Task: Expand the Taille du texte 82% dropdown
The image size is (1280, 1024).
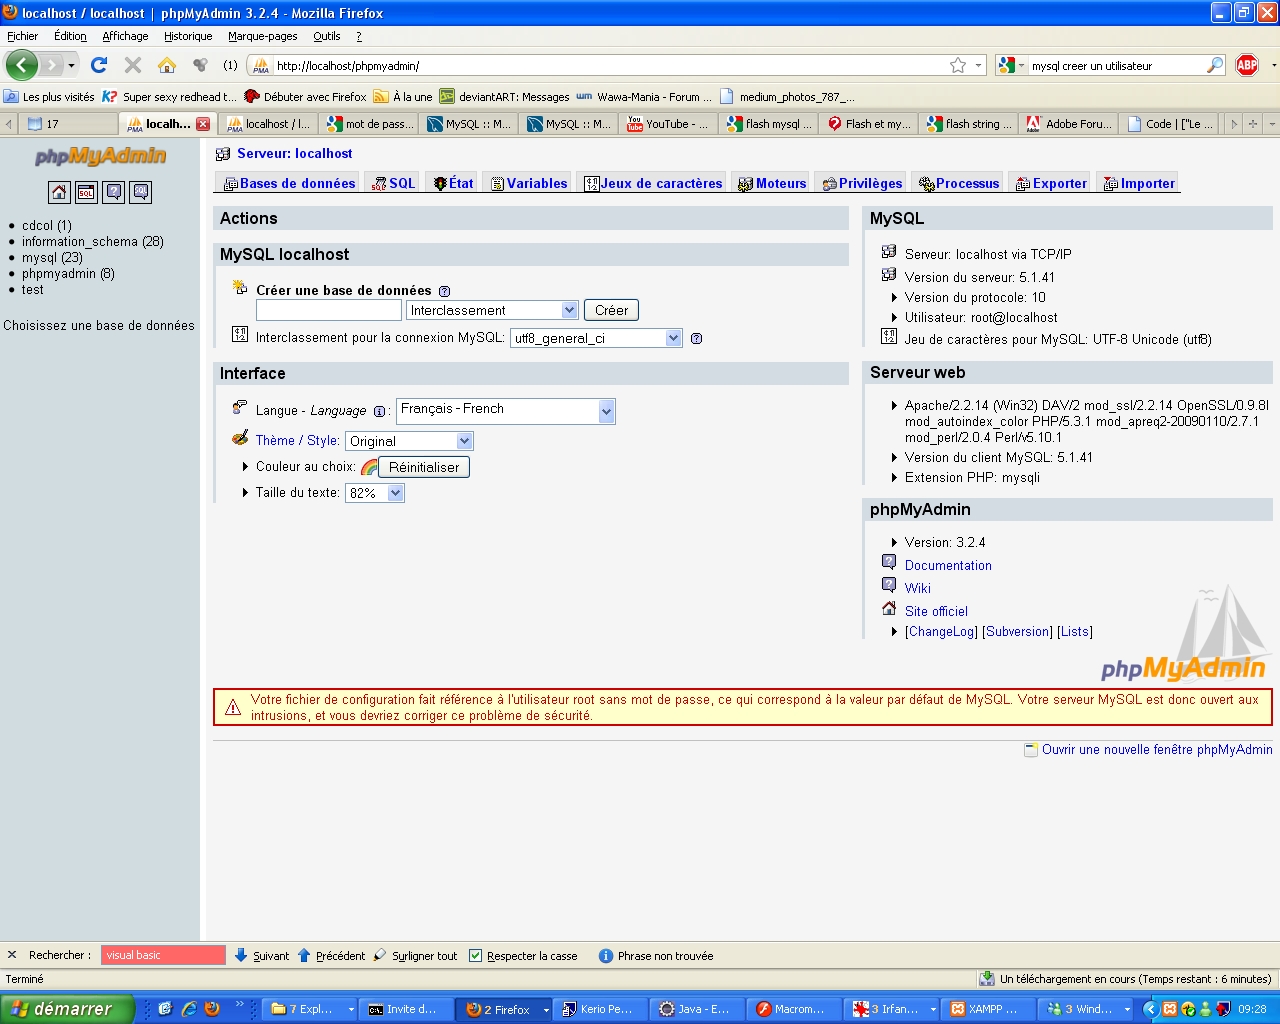Action: (375, 493)
